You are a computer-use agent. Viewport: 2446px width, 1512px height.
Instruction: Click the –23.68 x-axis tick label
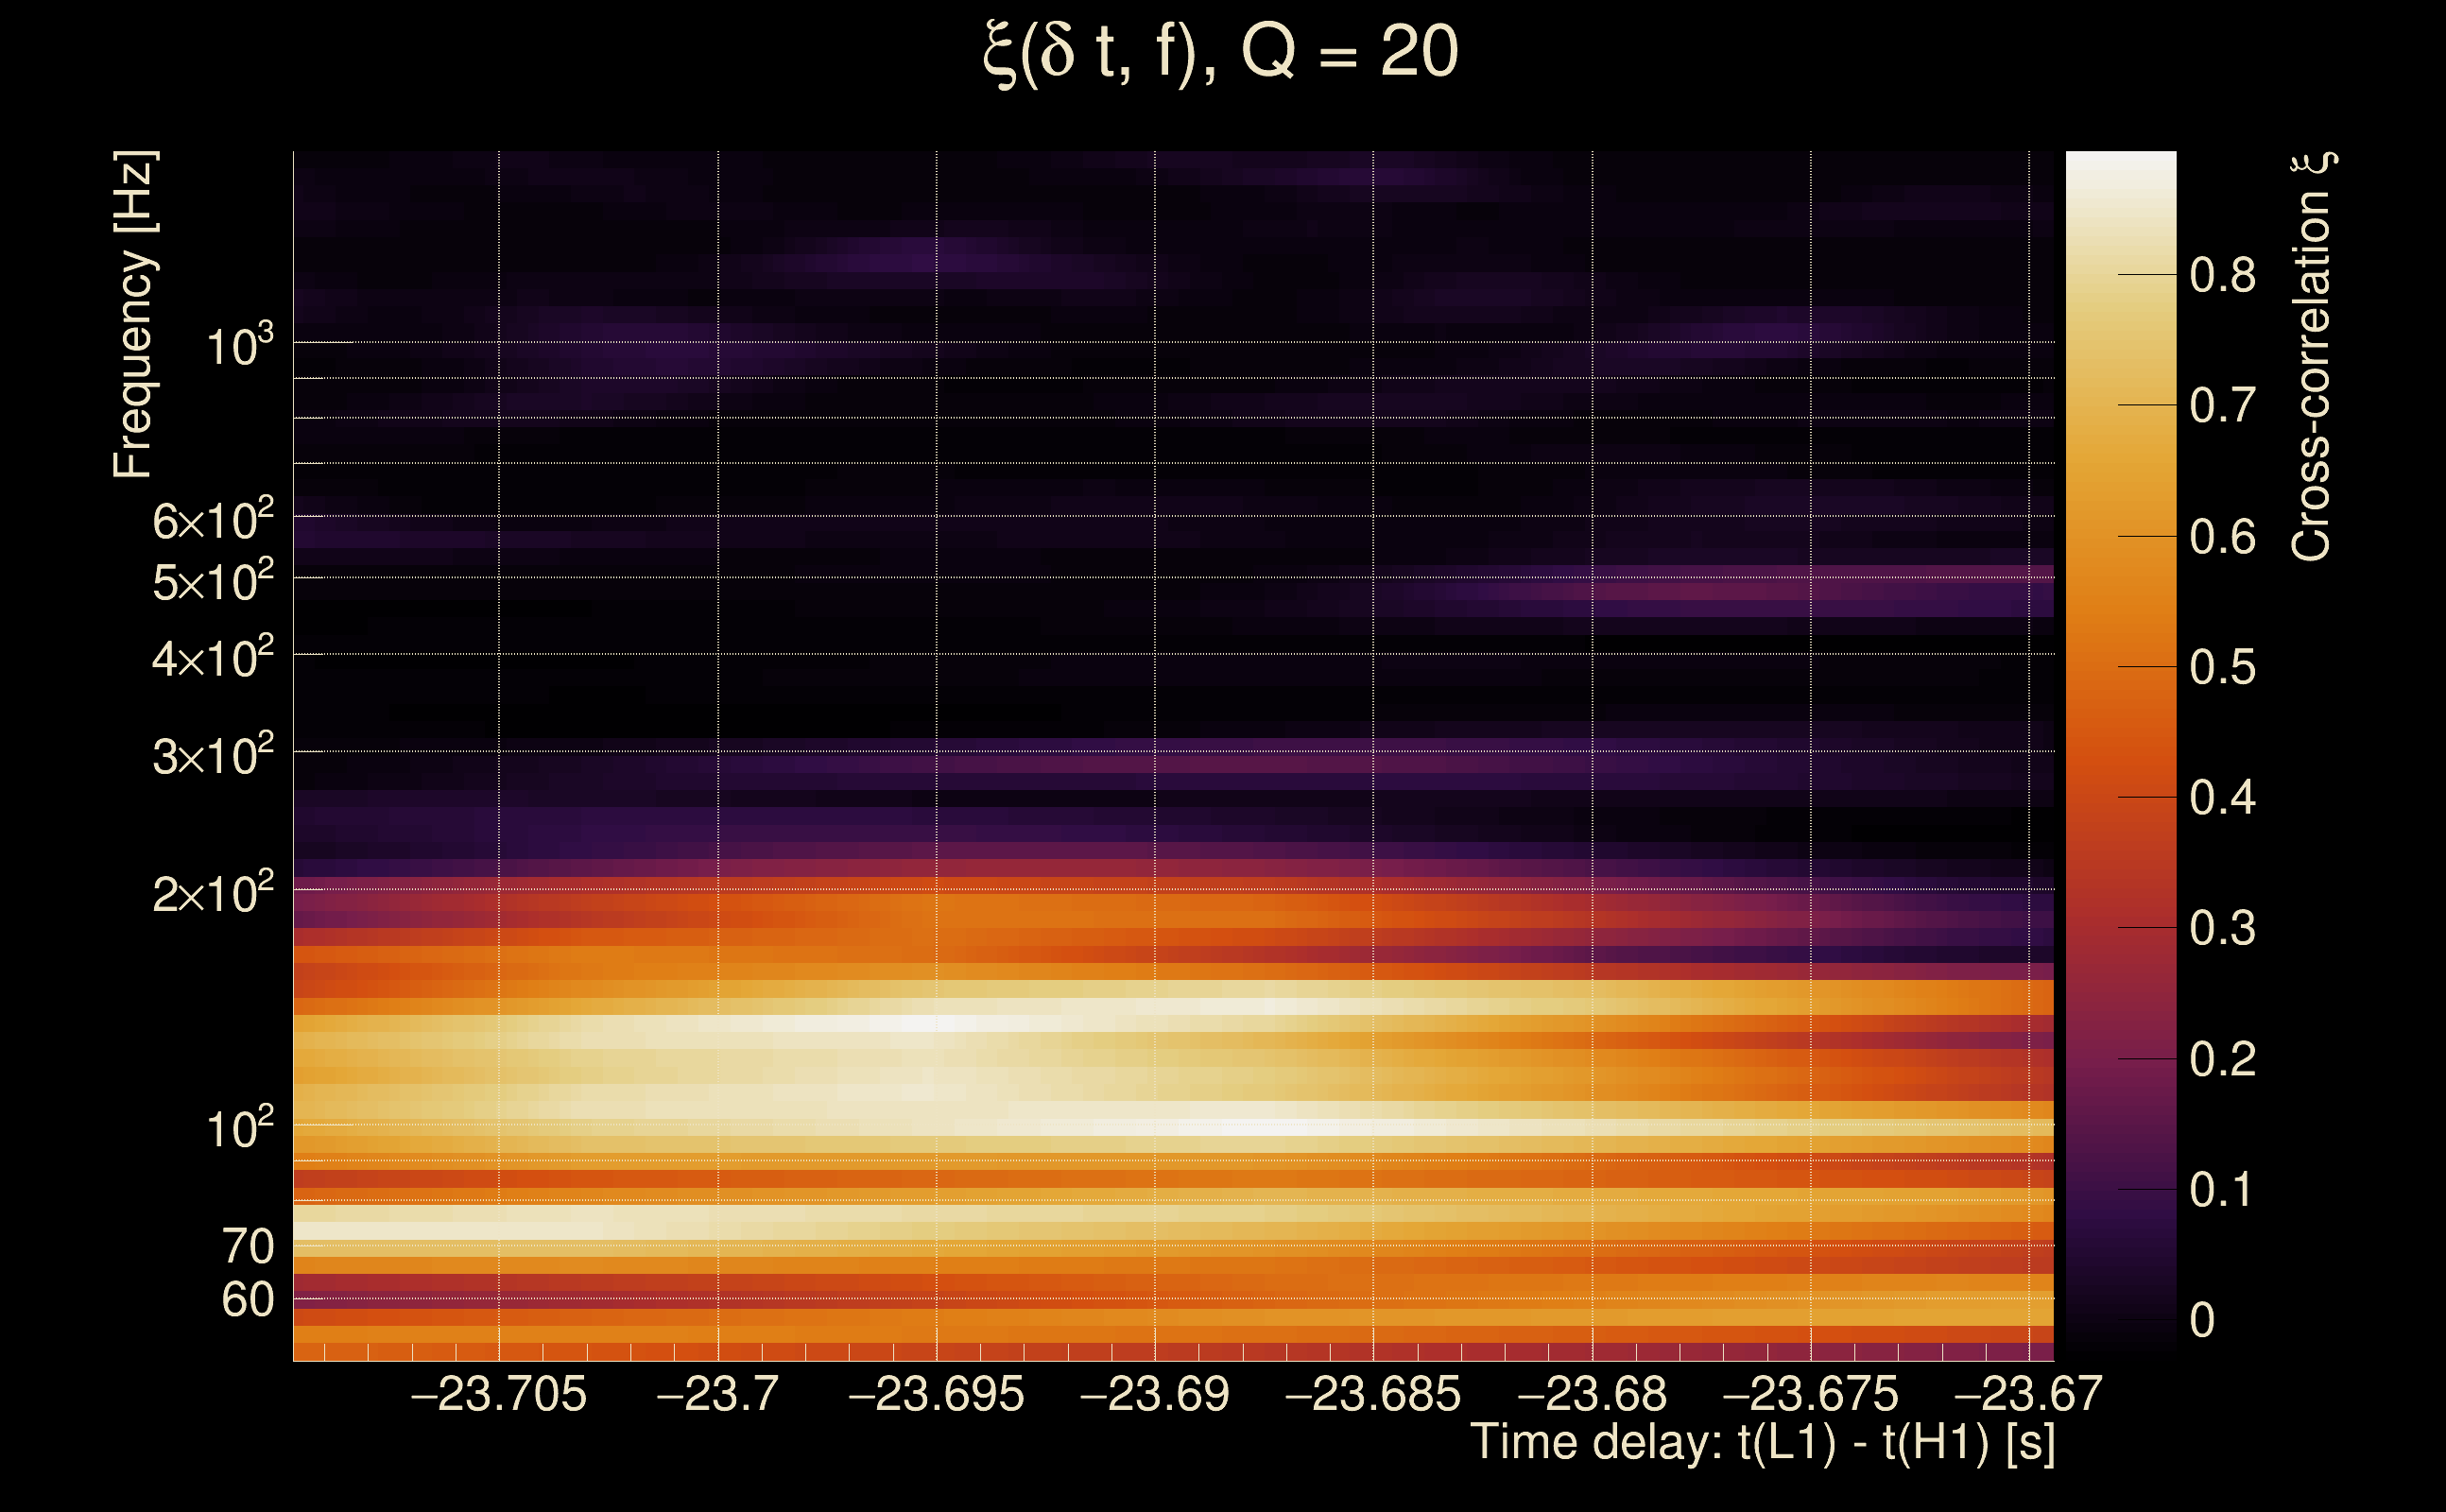tap(1592, 1394)
